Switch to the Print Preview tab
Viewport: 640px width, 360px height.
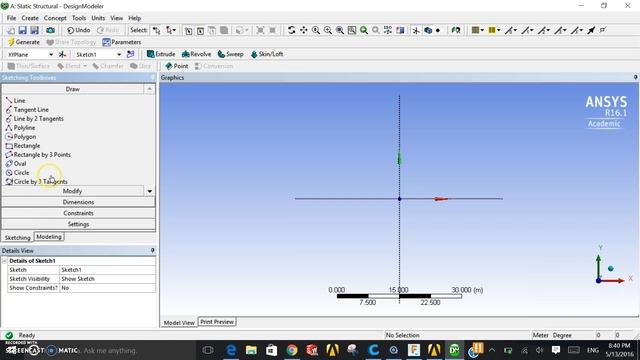pos(217,322)
